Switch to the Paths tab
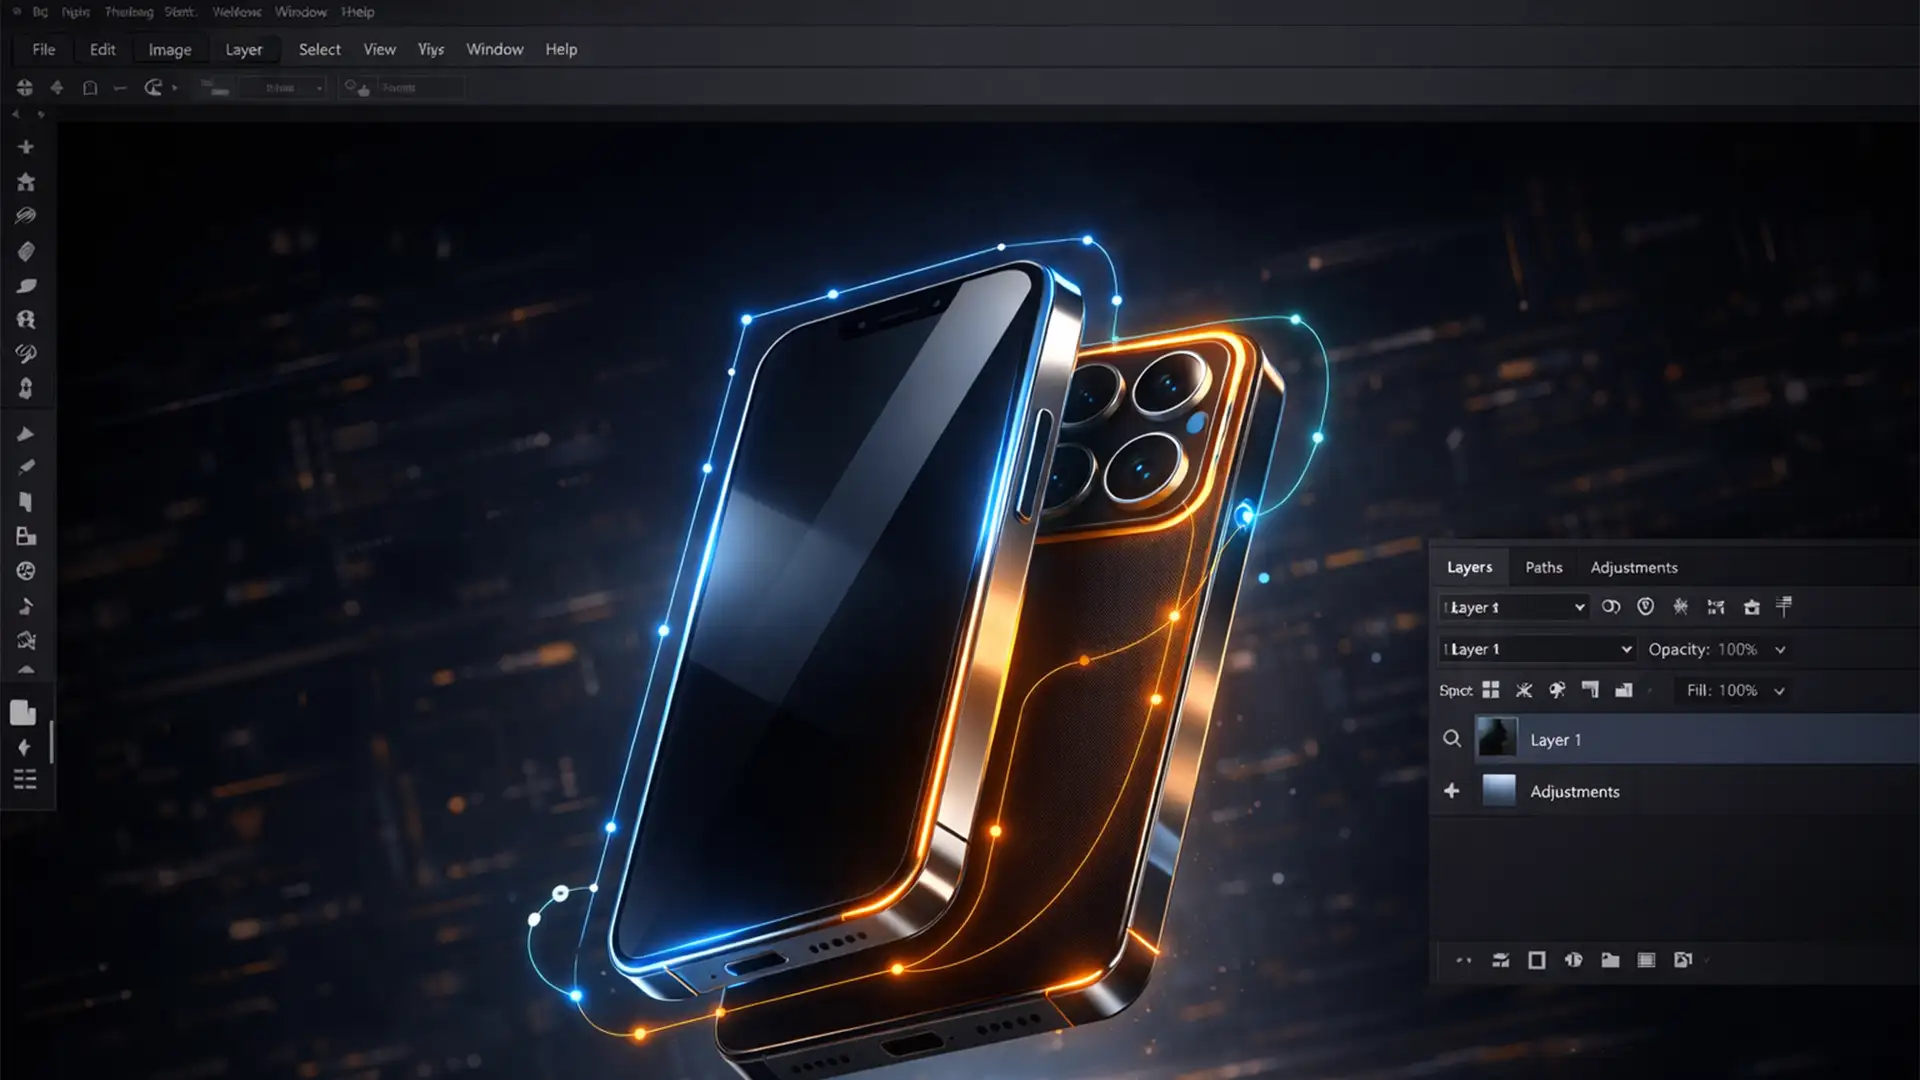 1543,567
